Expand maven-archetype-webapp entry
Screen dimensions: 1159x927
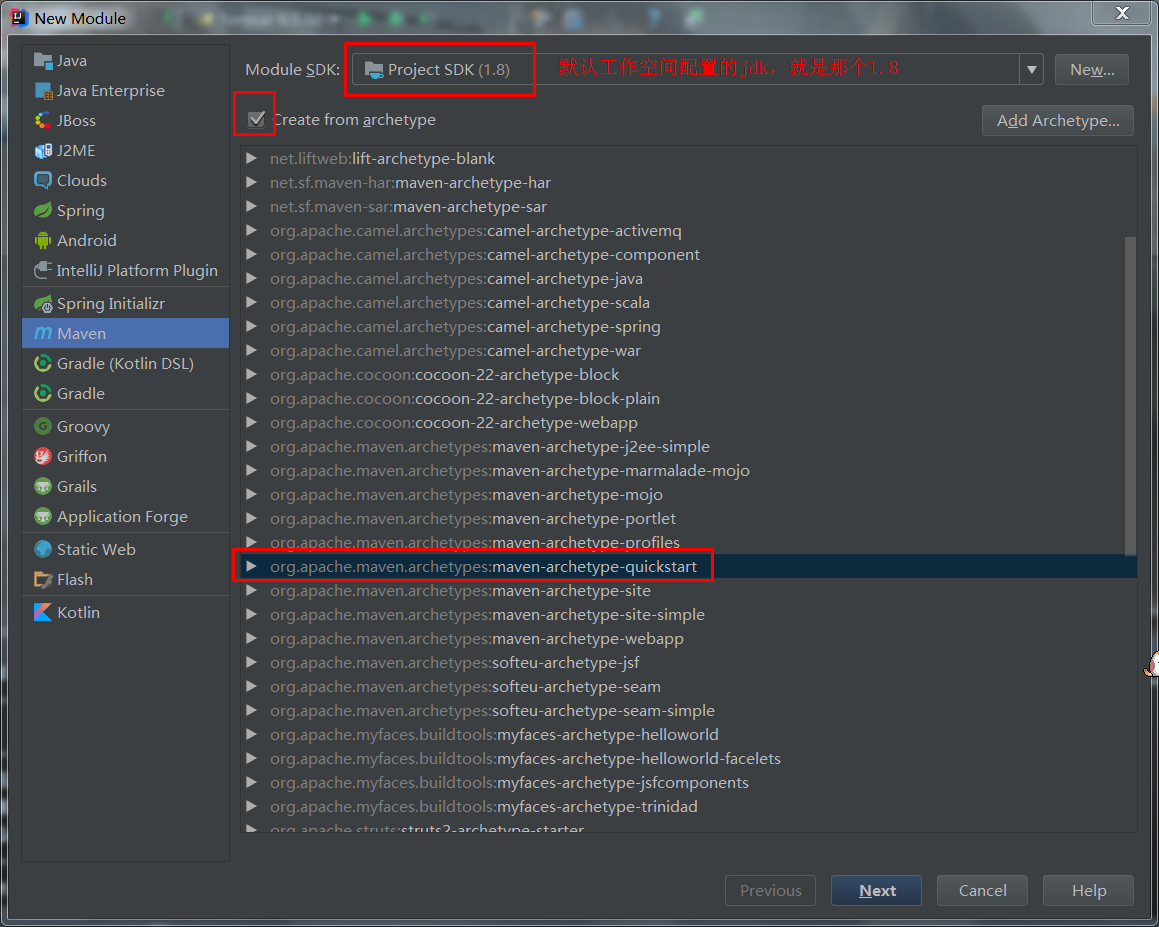point(251,638)
